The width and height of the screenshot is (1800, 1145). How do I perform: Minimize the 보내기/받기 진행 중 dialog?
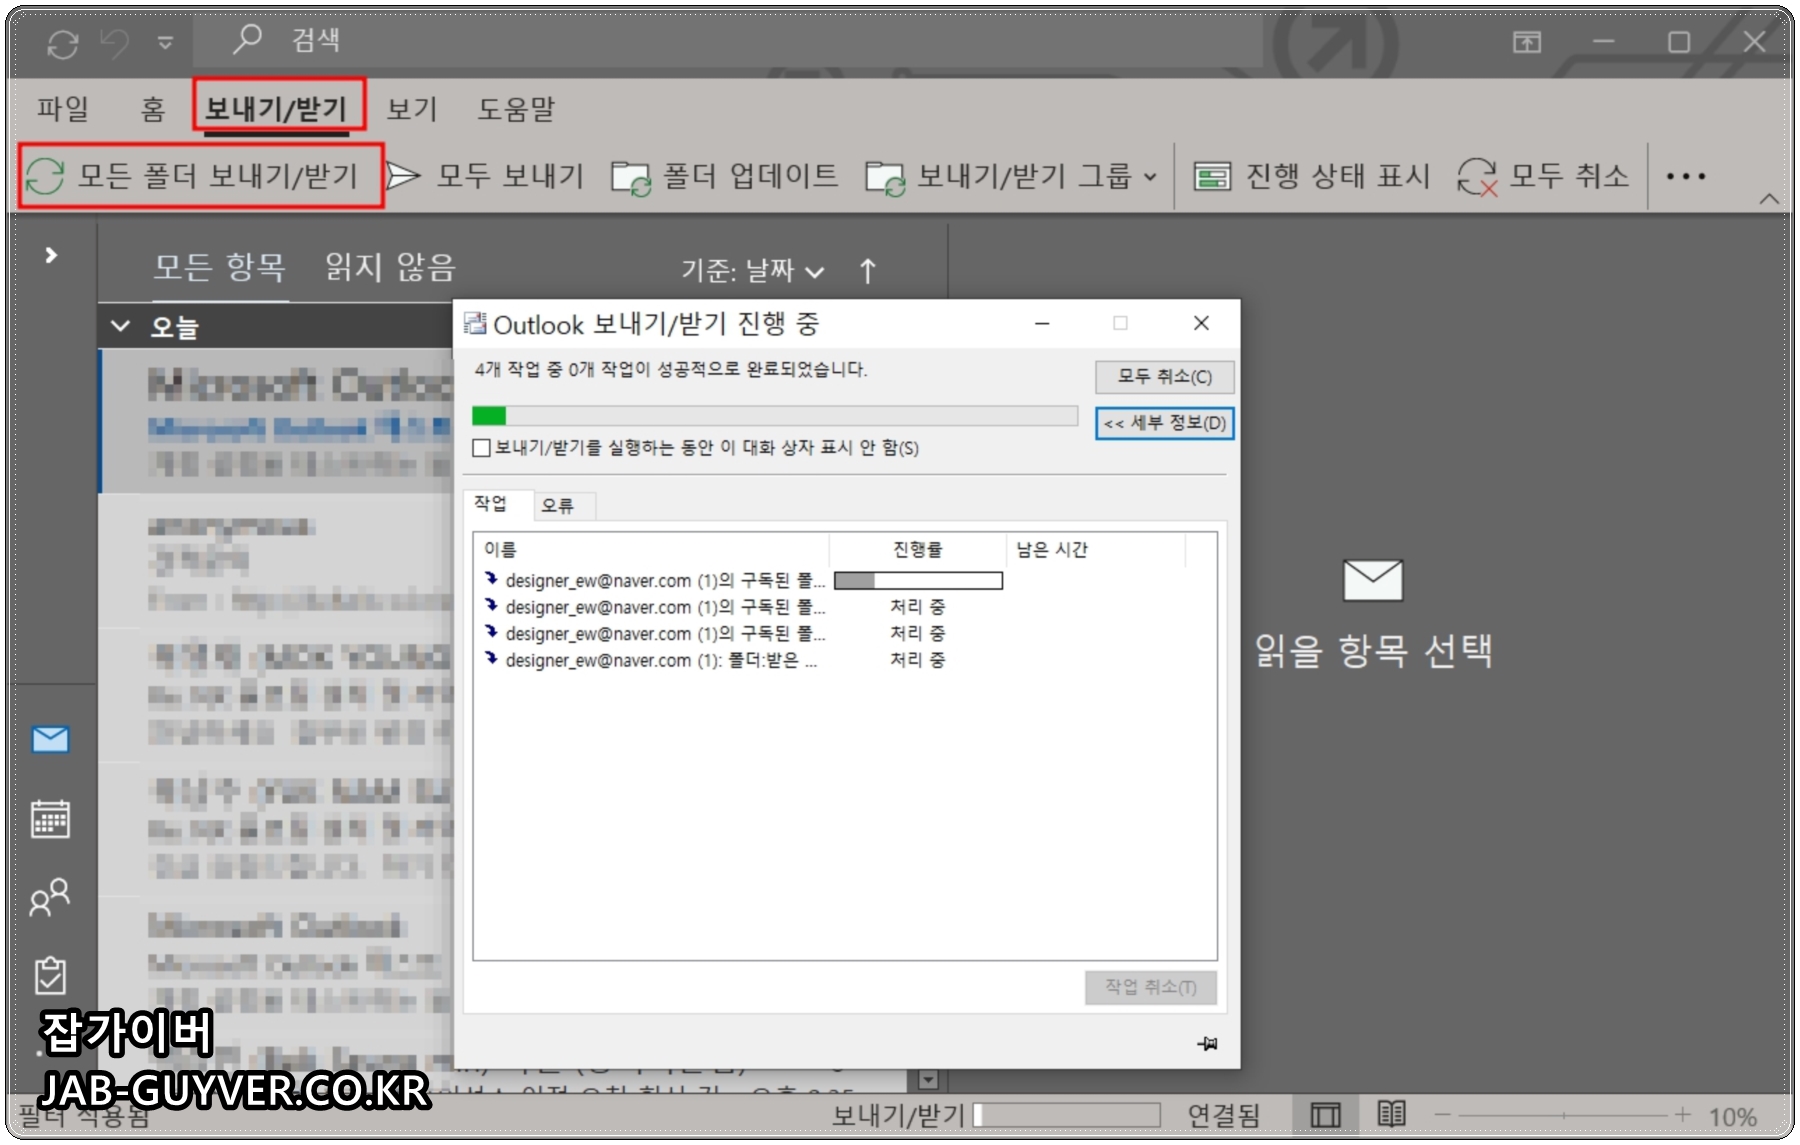tap(1042, 323)
